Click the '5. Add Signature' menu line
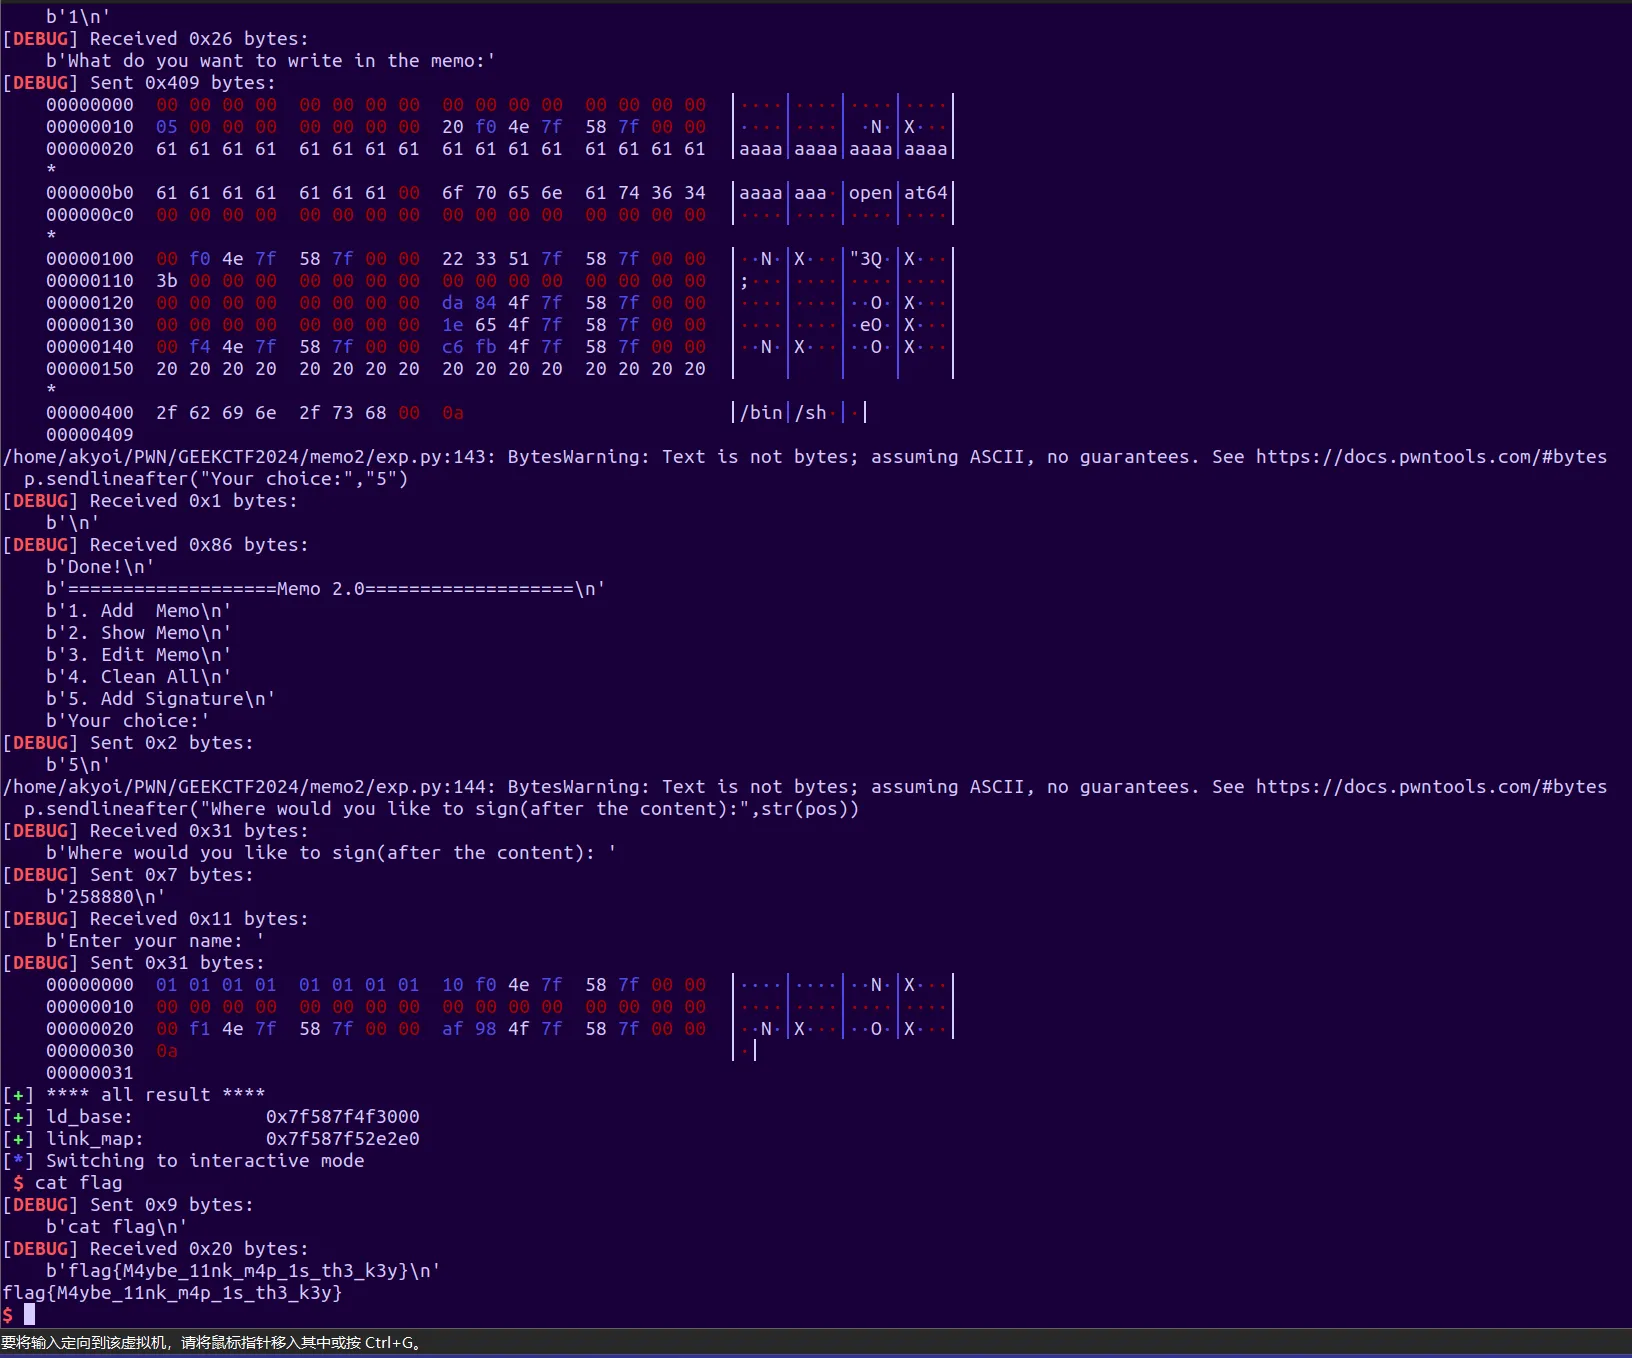1632x1358 pixels. coord(161,698)
